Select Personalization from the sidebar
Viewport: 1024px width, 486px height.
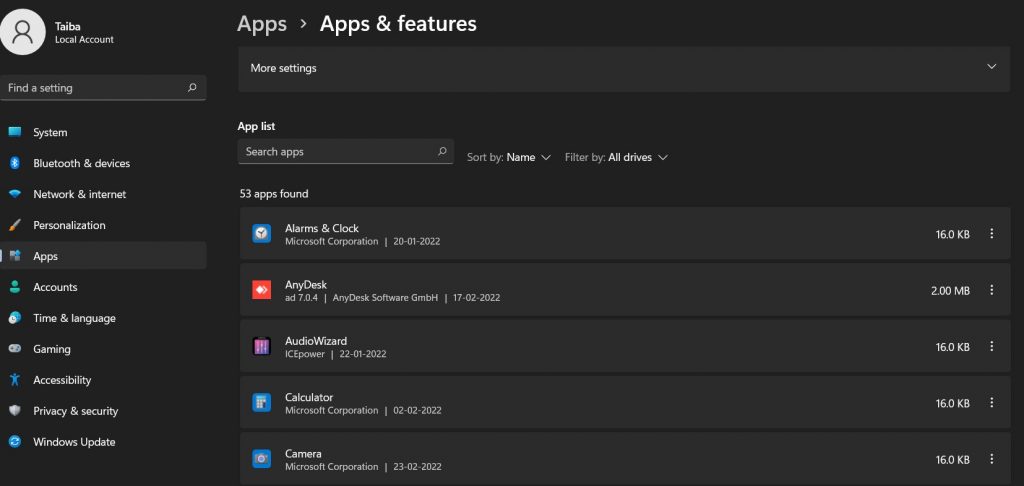[x=69, y=225]
